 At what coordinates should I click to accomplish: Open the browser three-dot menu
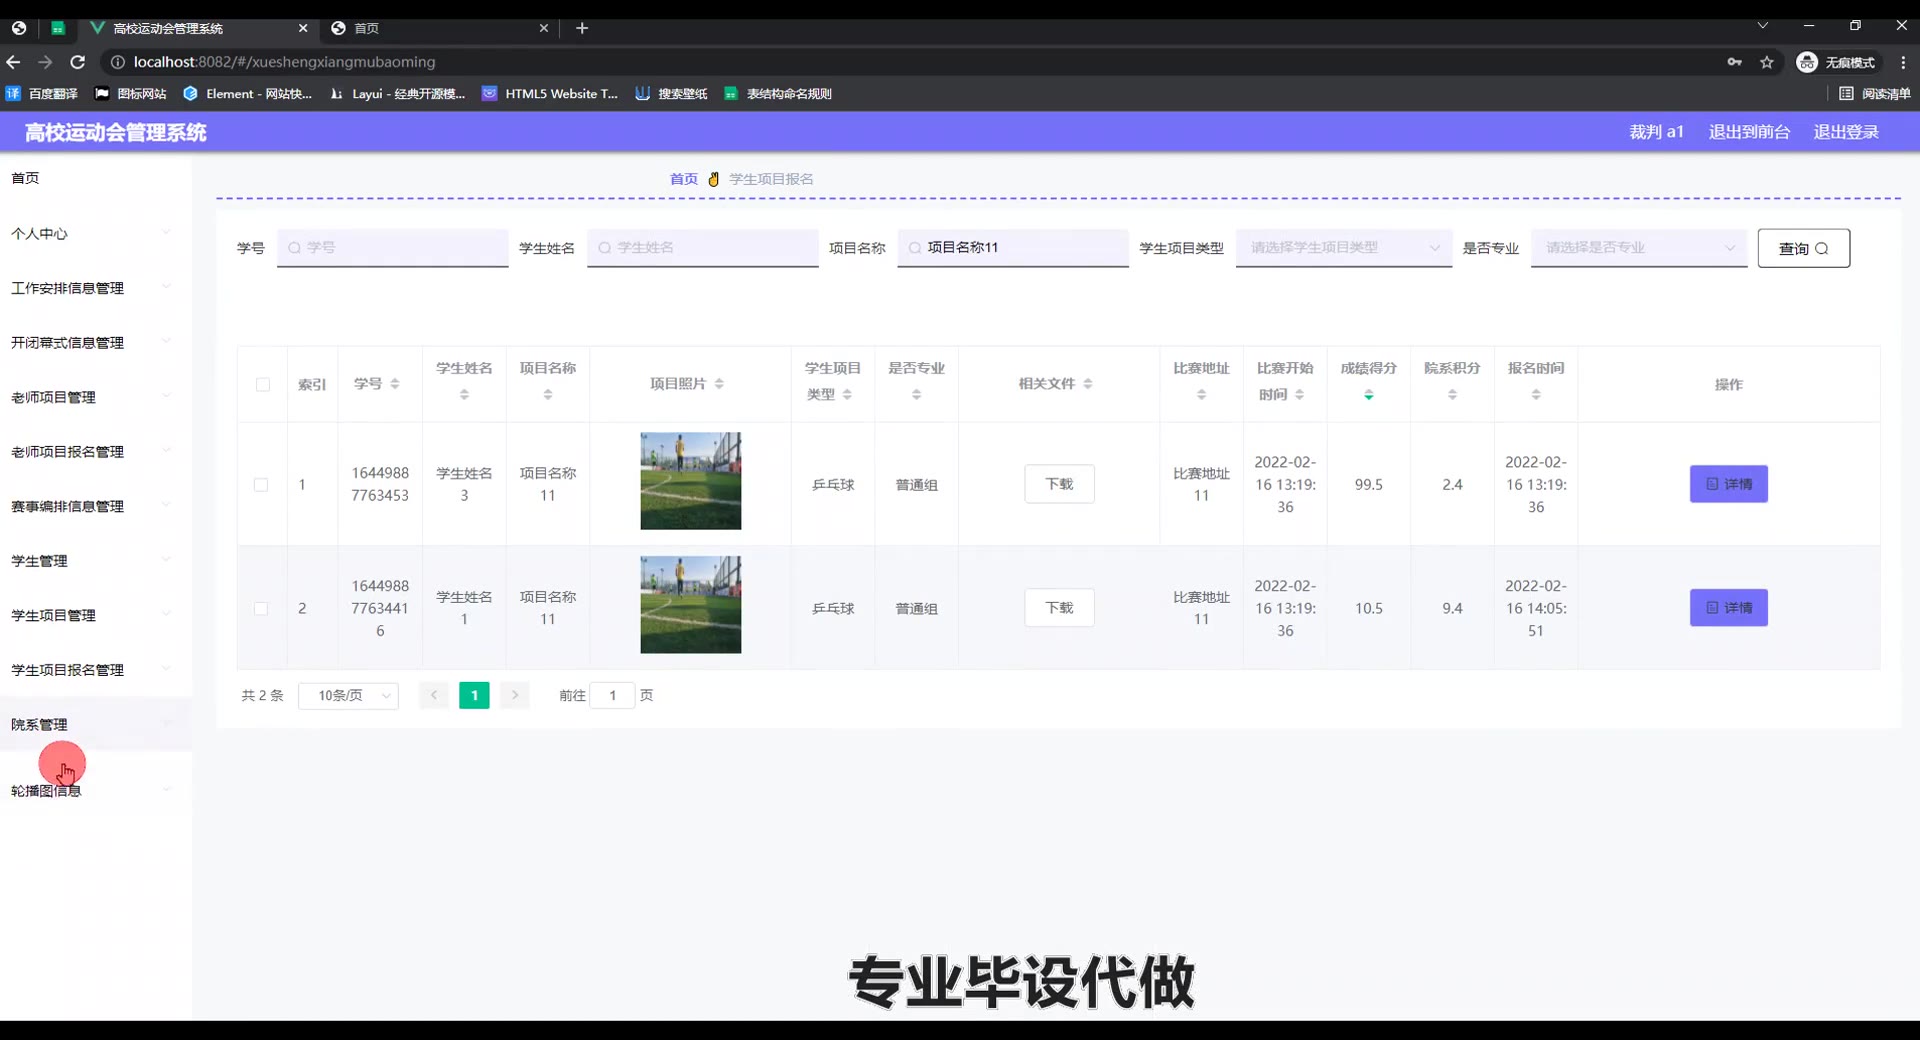(1902, 62)
